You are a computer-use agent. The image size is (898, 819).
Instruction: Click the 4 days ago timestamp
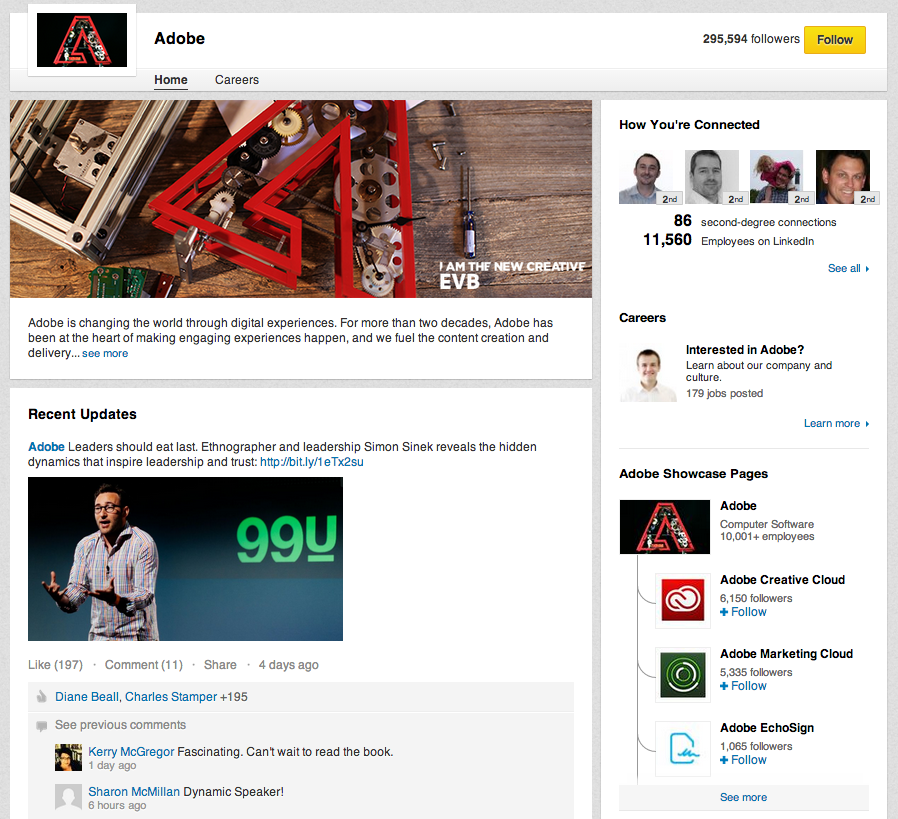(x=289, y=664)
